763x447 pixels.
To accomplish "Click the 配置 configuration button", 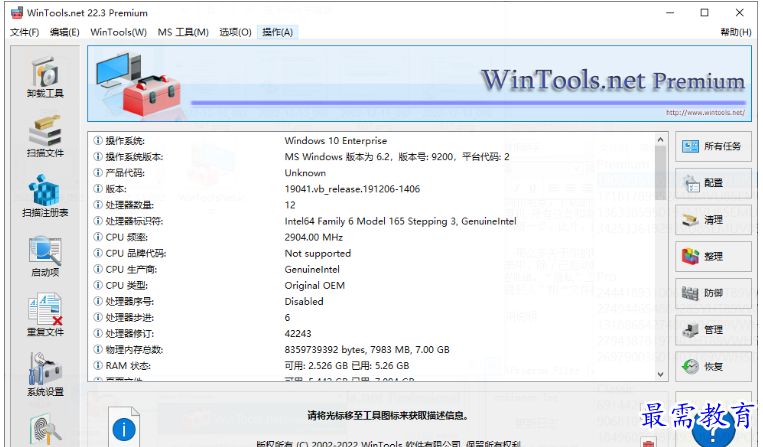I will 713,183.
